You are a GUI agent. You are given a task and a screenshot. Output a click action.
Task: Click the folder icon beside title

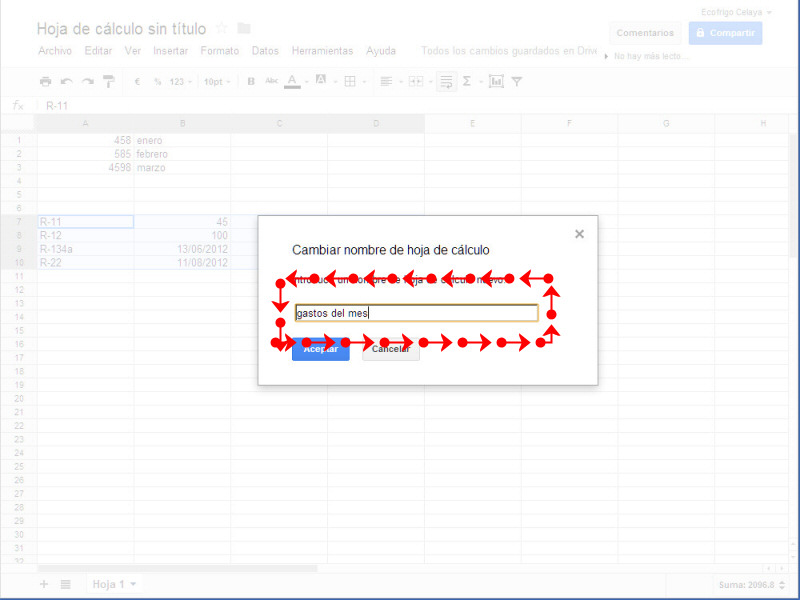pos(244,28)
